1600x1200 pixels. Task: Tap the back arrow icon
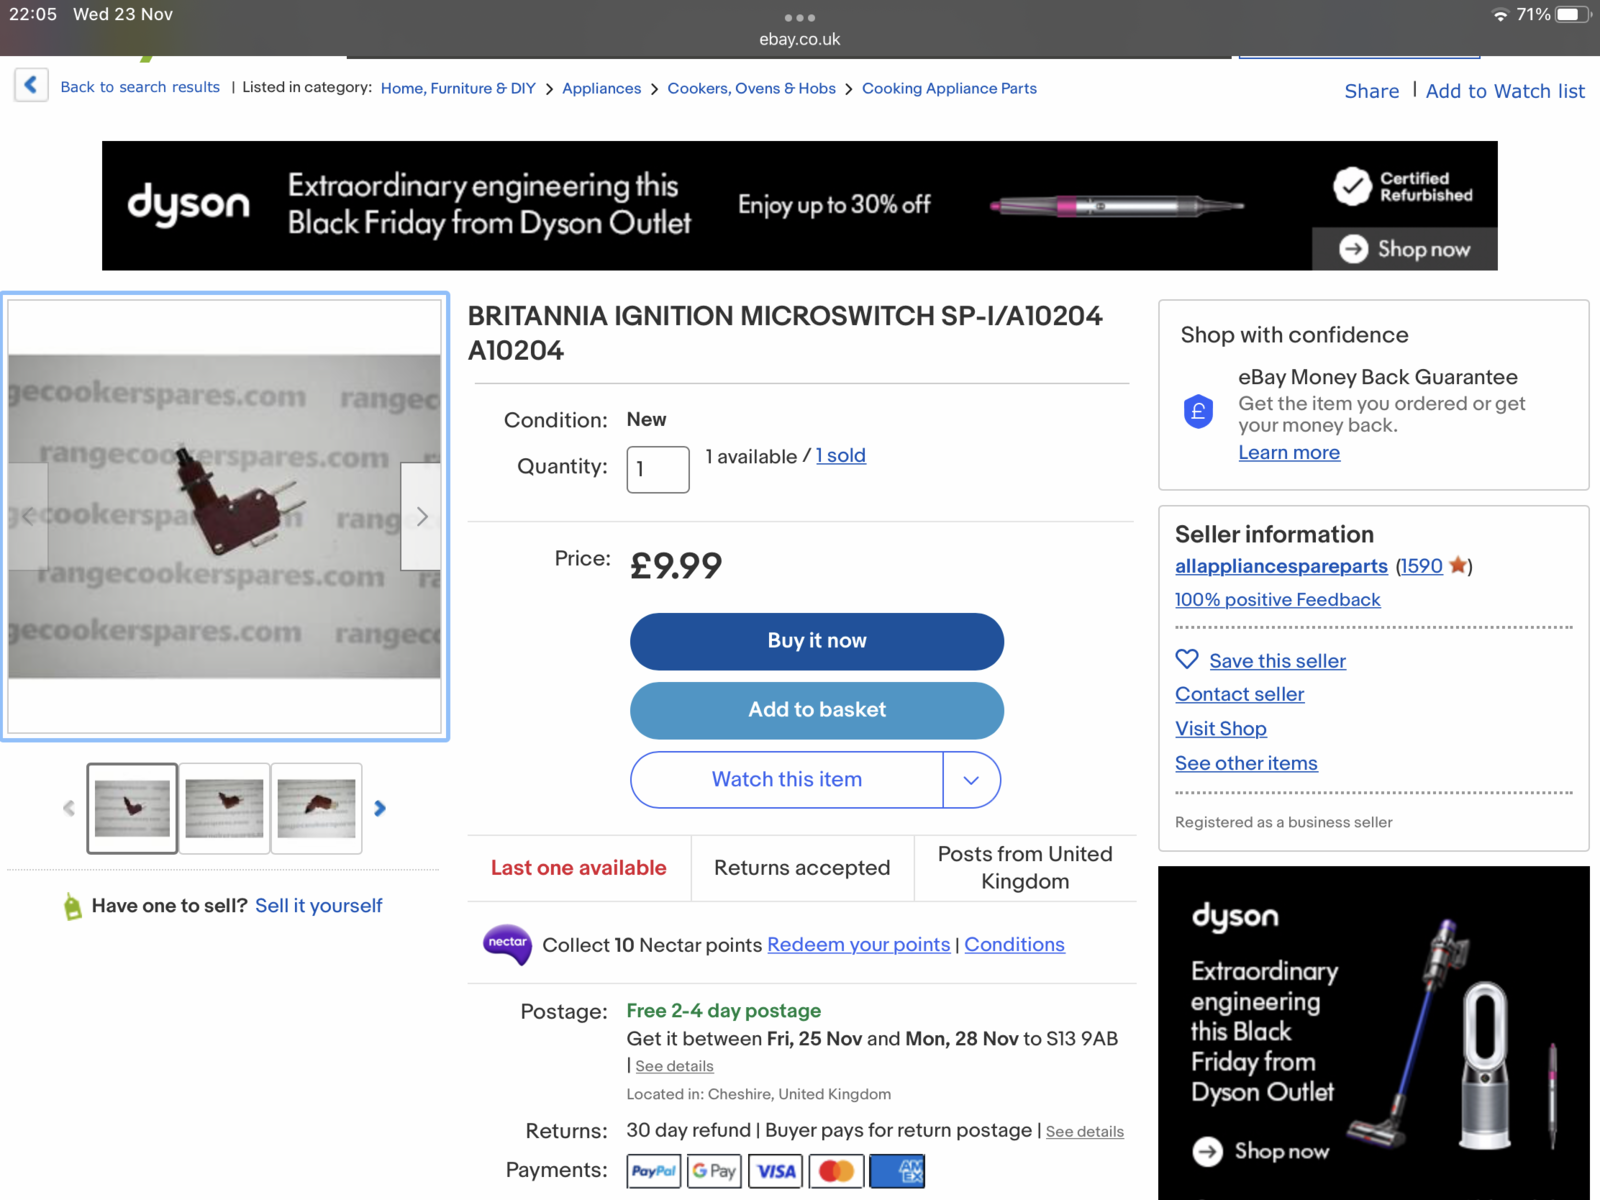point(31,85)
